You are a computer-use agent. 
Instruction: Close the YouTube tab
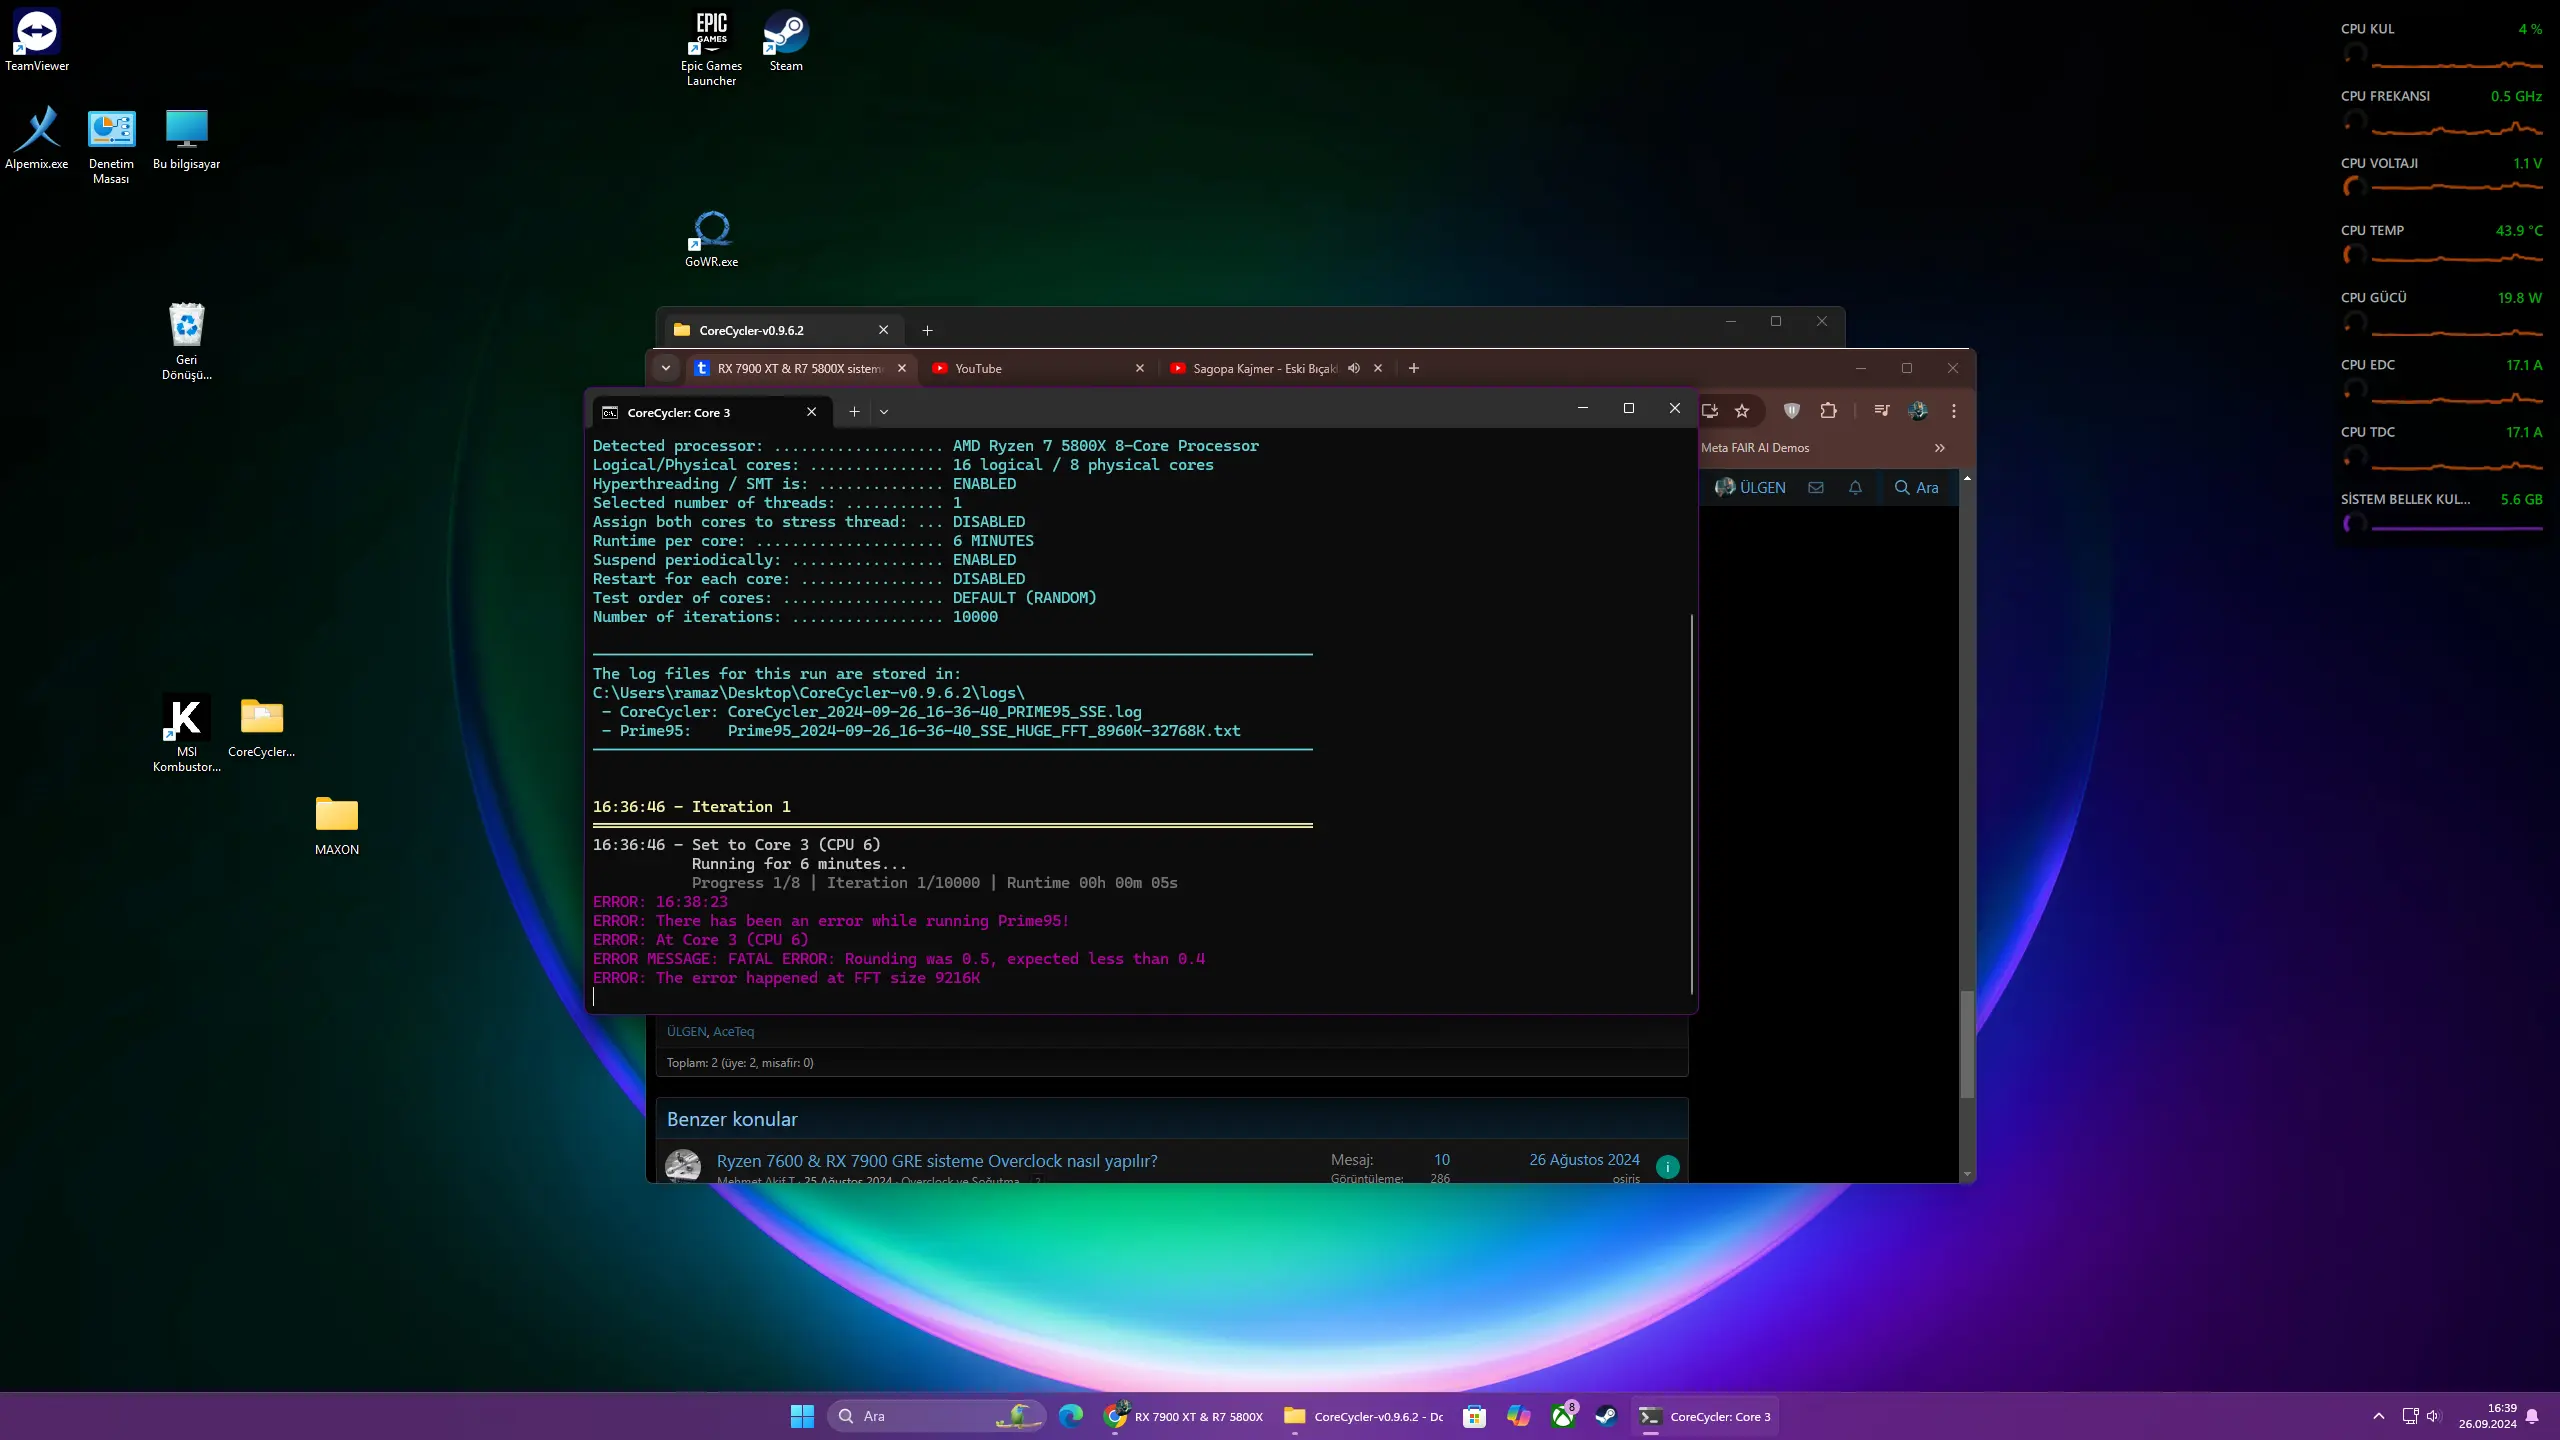tap(1139, 368)
